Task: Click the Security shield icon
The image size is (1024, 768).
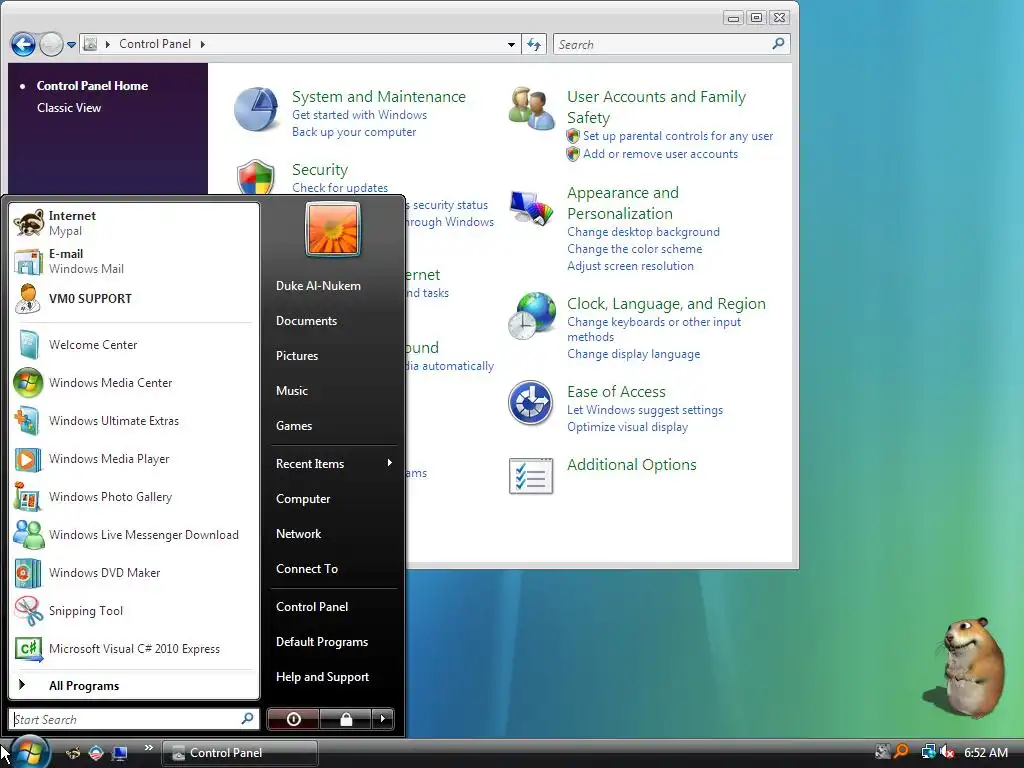Action: tap(255, 177)
